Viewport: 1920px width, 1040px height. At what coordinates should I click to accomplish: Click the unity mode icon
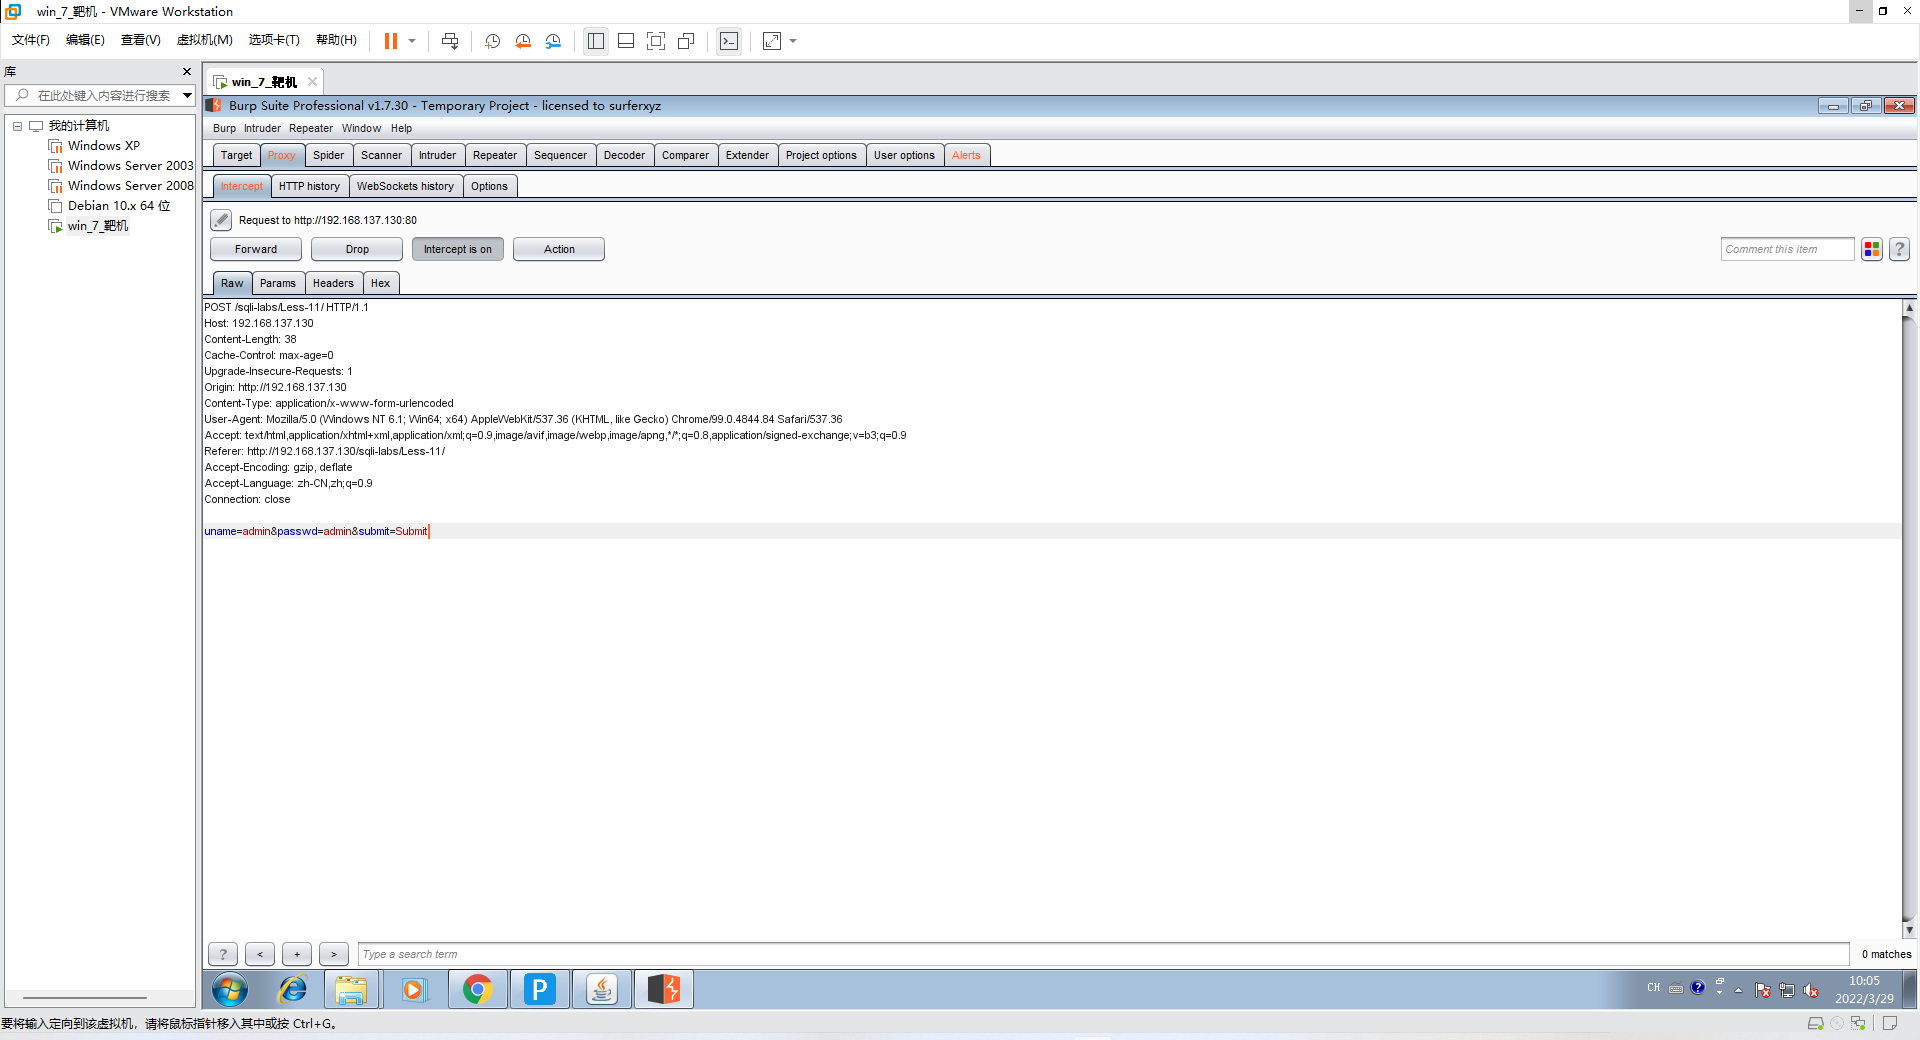(686, 41)
